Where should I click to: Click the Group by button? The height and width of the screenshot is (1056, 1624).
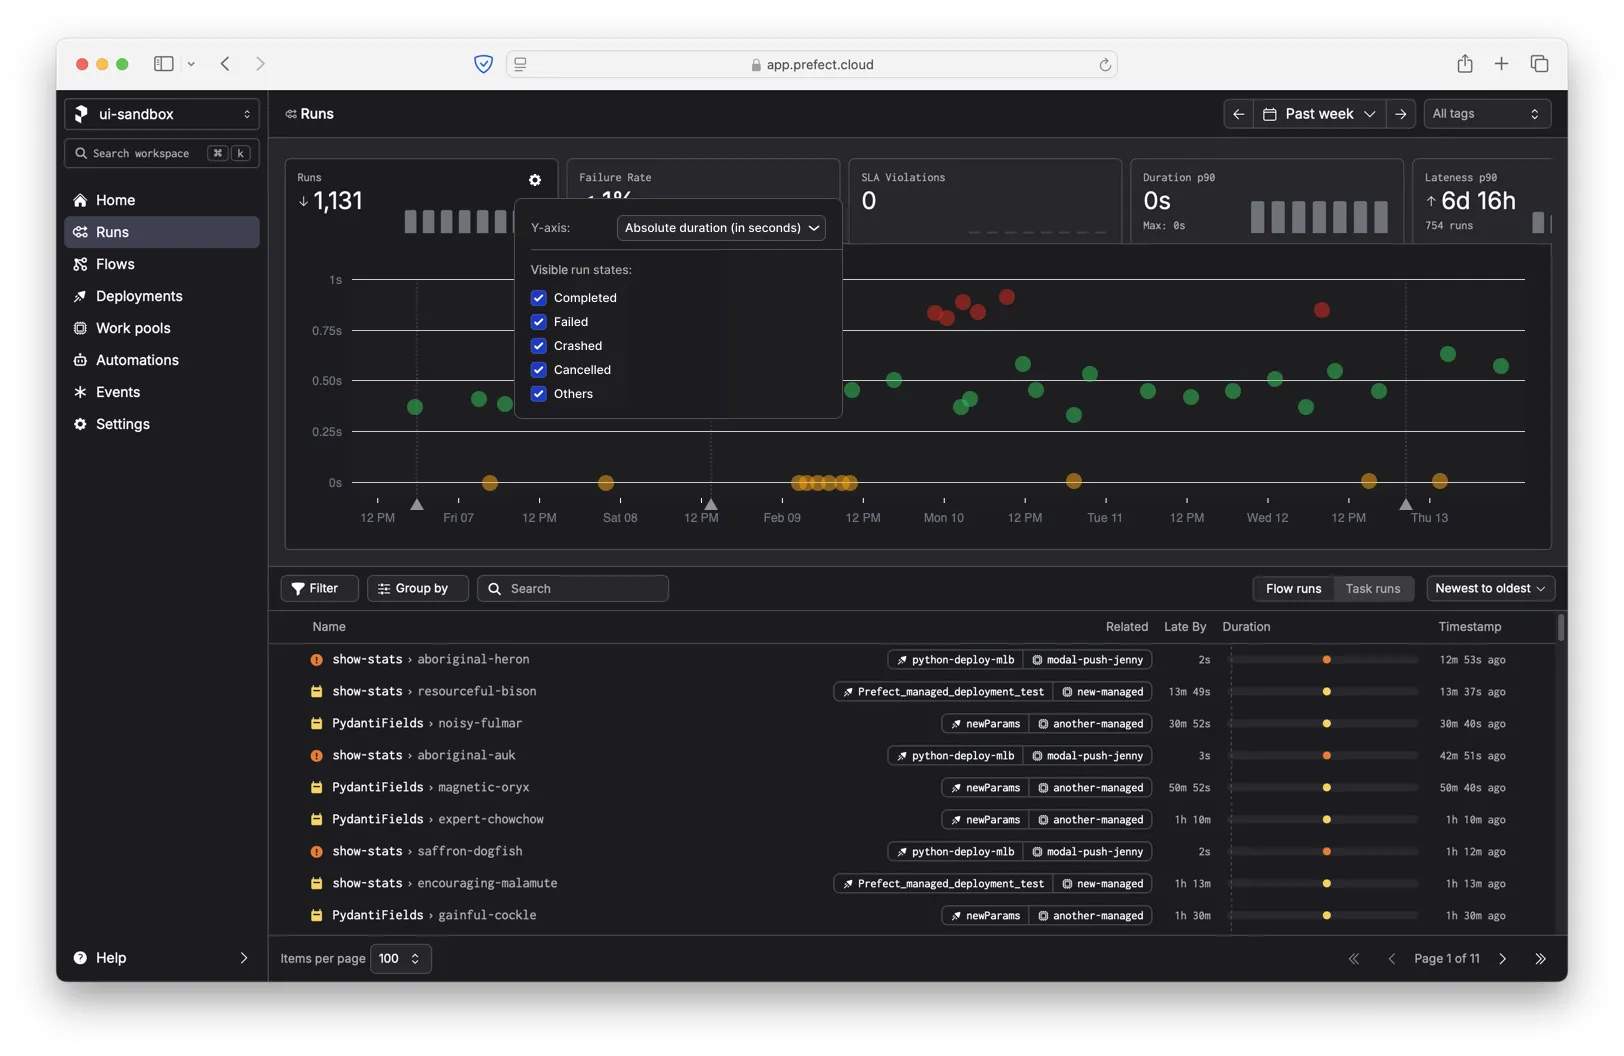point(417,589)
